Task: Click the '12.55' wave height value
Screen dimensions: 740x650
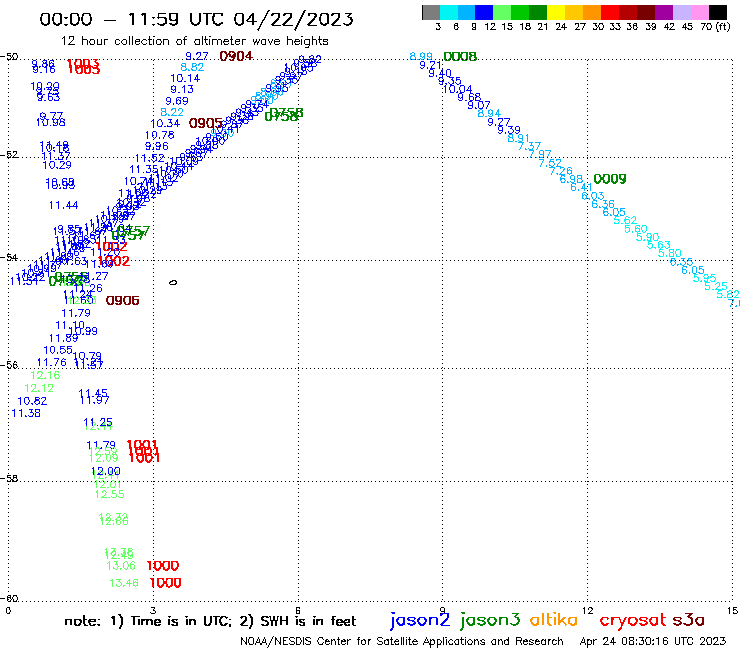Action: click(x=109, y=494)
